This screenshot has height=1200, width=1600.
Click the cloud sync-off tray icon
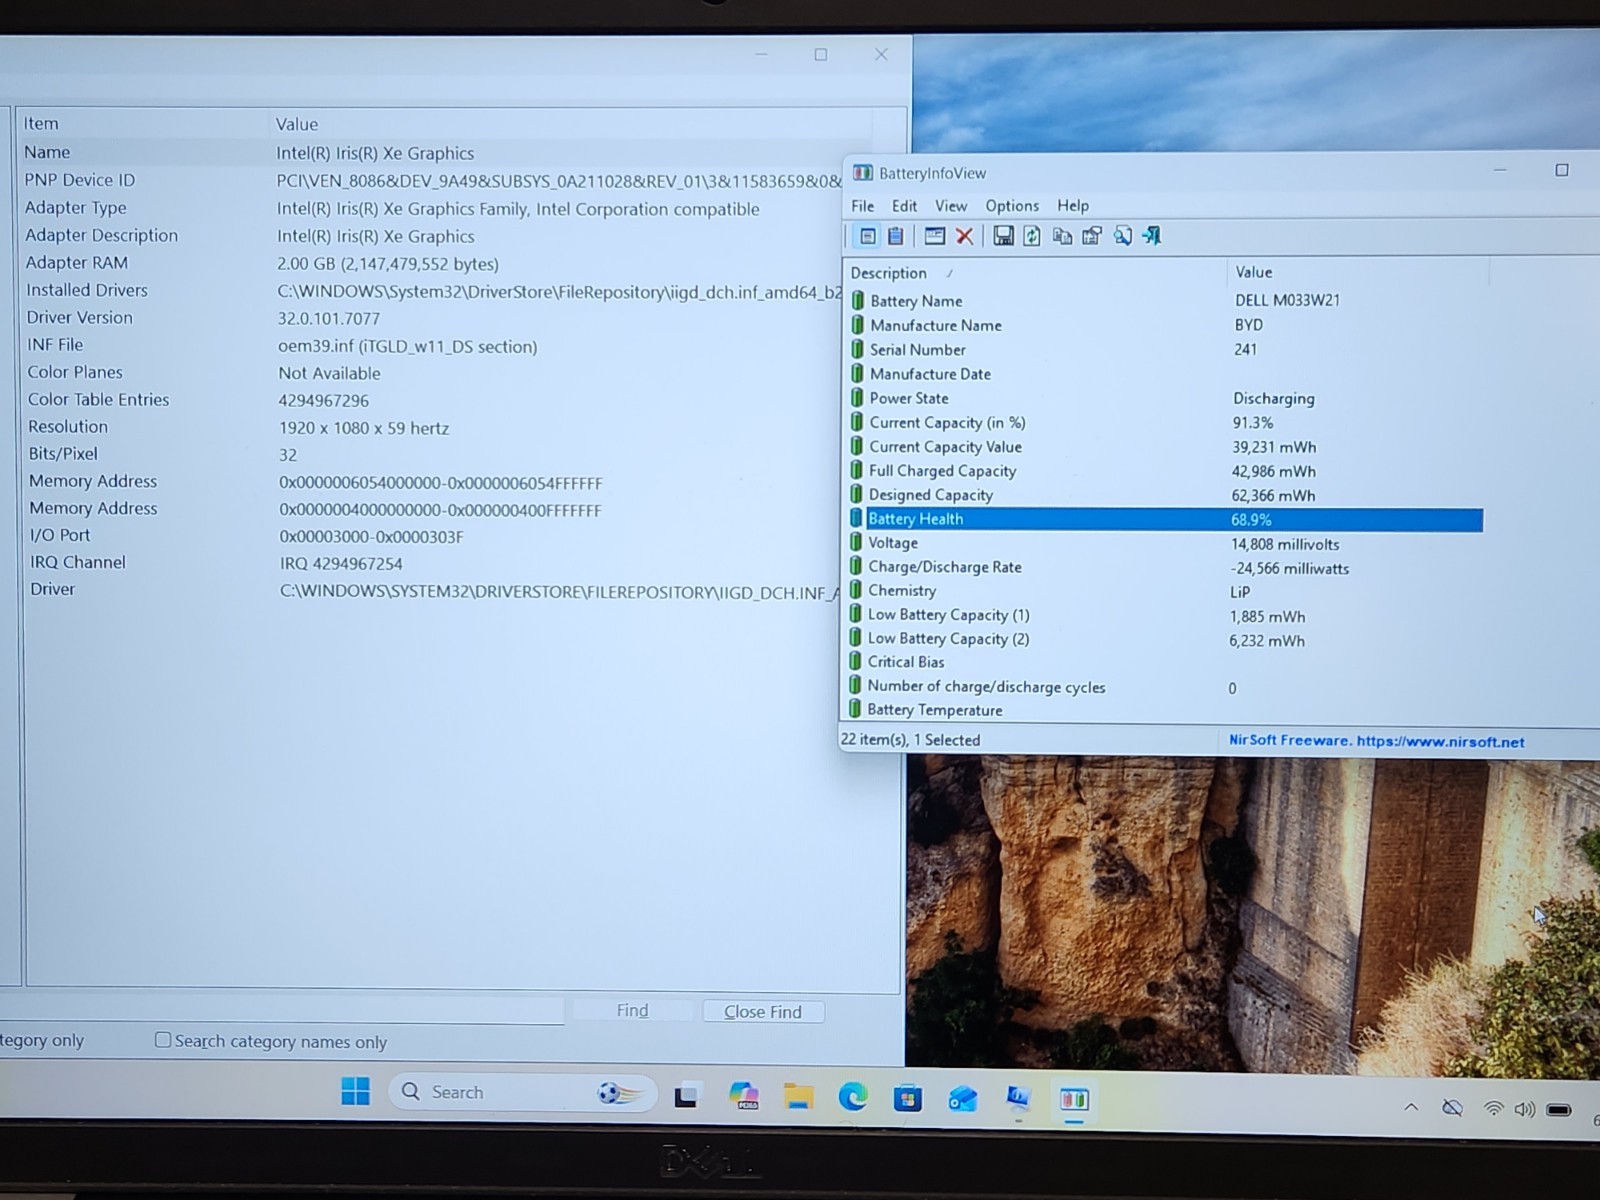(x=1452, y=1108)
